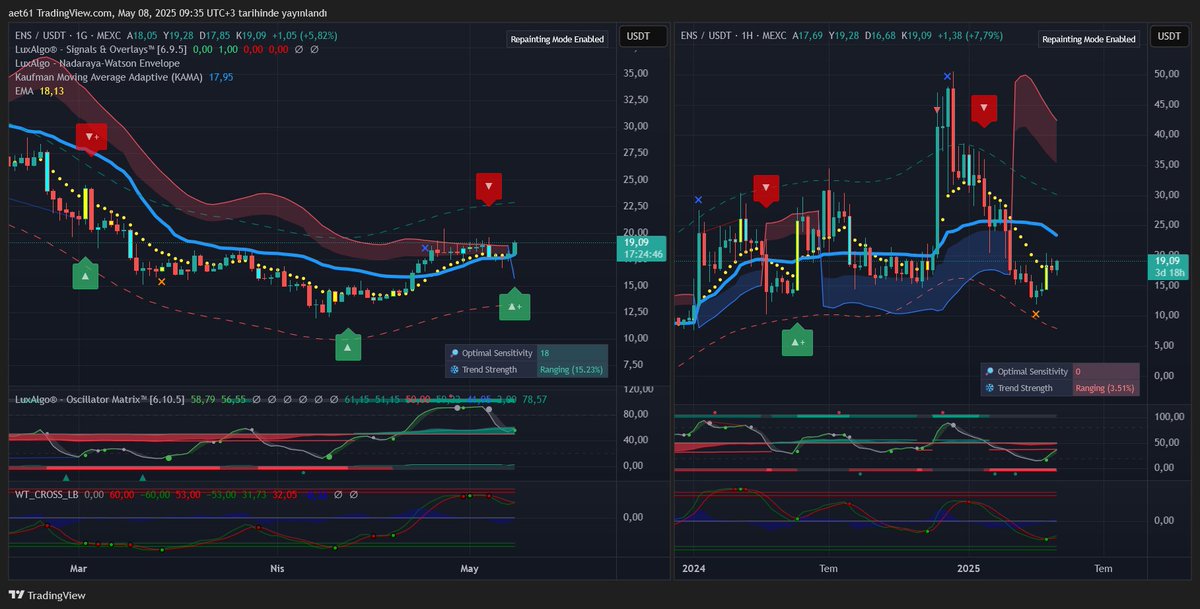The image size is (1200, 609).
Task: Click the orange X exit marker on the 1H chart
Action: tap(1035, 314)
